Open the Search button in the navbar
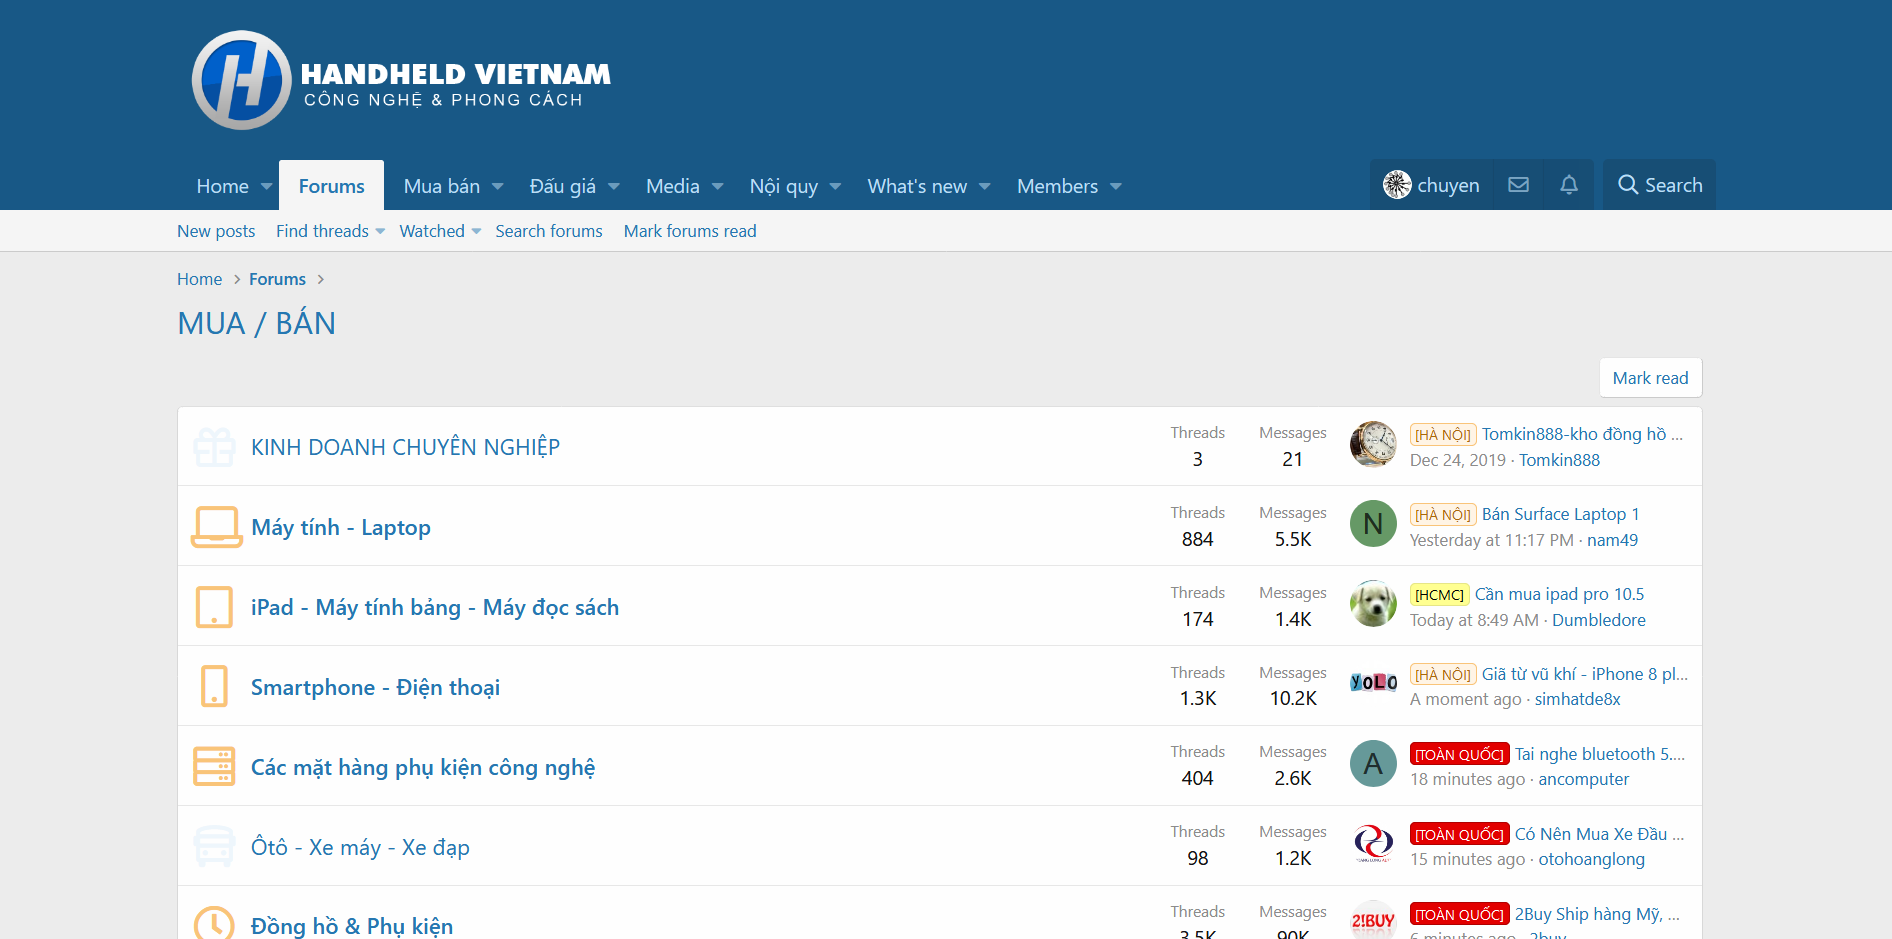1892x939 pixels. (x=1659, y=185)
